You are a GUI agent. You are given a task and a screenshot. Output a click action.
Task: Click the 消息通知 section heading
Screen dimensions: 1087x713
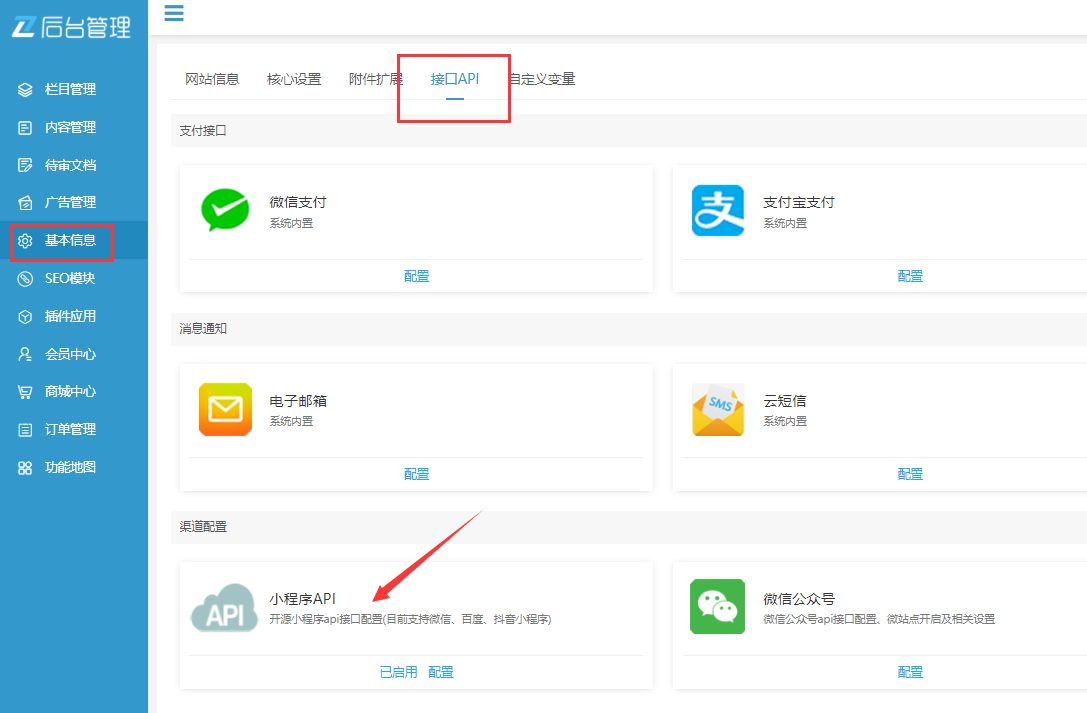[x=203, y=328]
